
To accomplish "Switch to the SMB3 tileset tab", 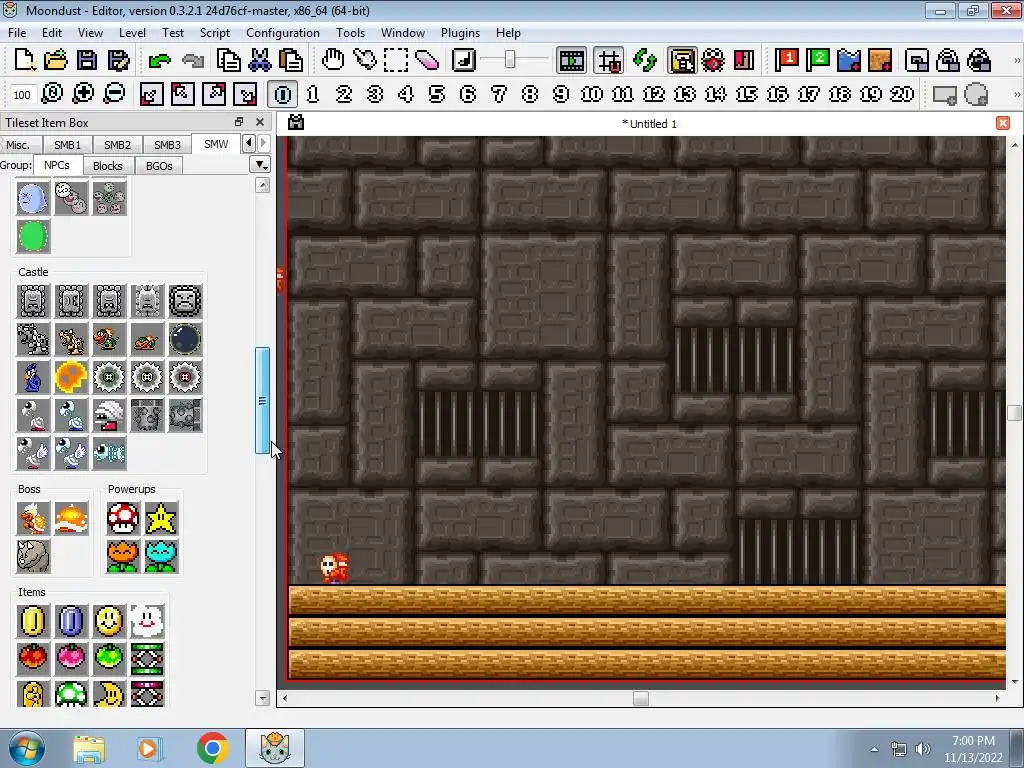I will coord(167,145).
